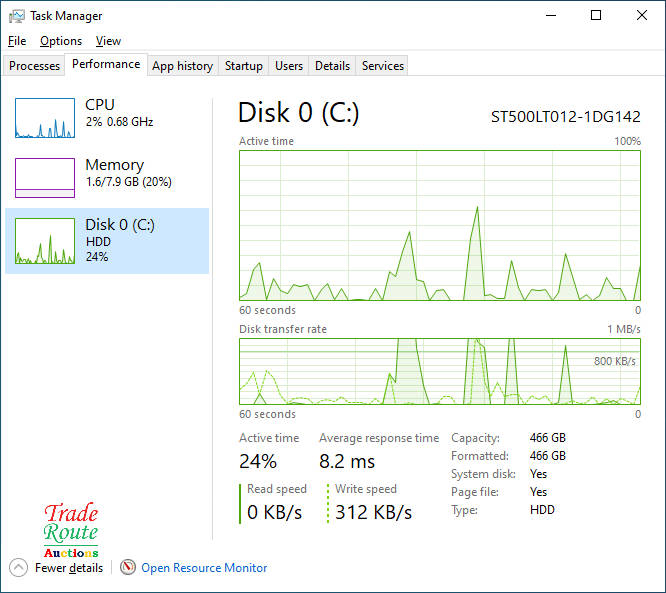Click the Disk active time graph
Screen dimensions: 666x593
440,225
